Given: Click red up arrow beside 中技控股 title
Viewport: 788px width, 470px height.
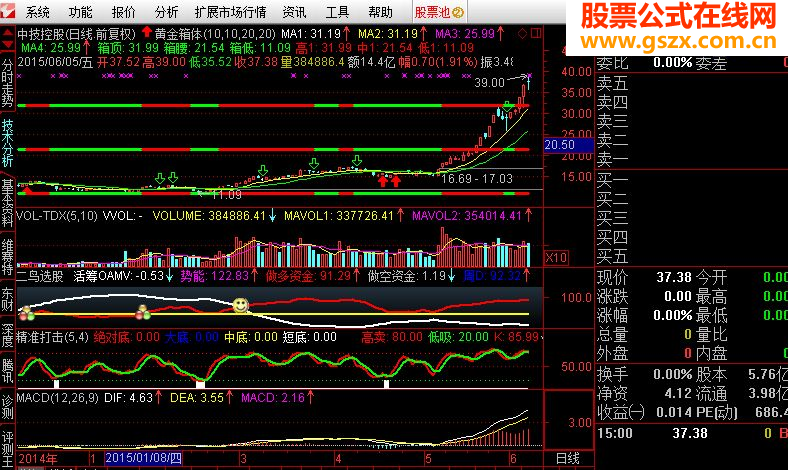Looking at the screenshot, I should [x=146, y=32].
